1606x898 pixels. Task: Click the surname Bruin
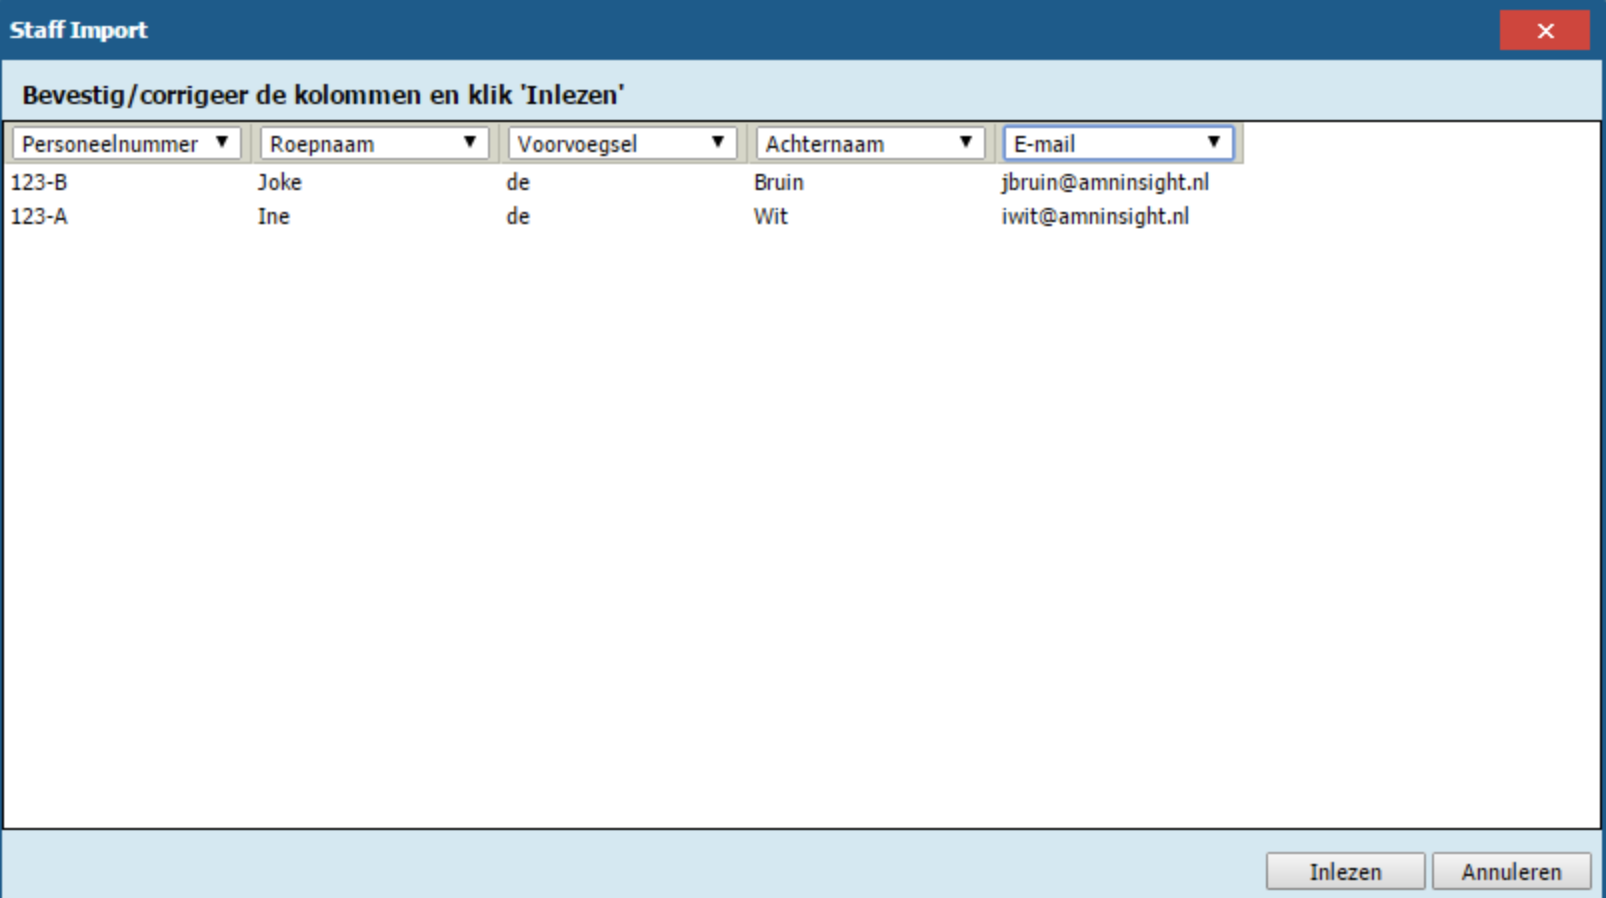778,183
